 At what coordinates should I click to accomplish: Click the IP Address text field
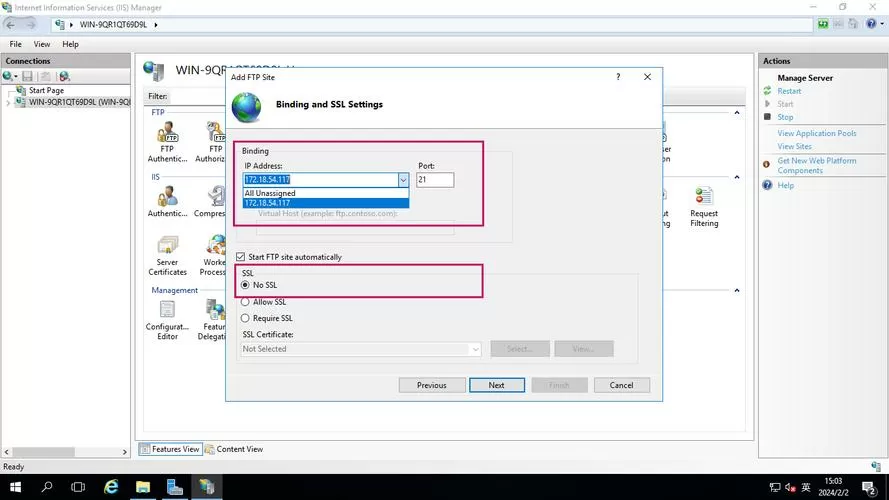tap(320, 180)
